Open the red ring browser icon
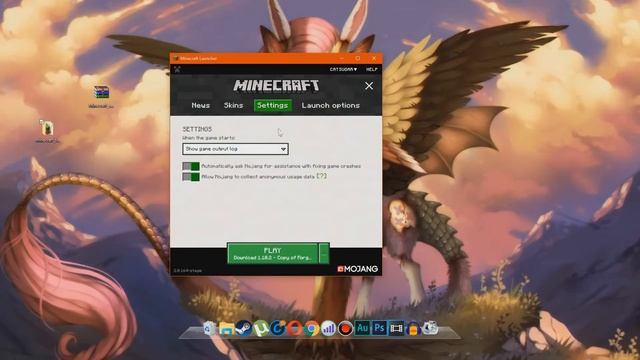The image size is (640, 360). pos(294,328)
